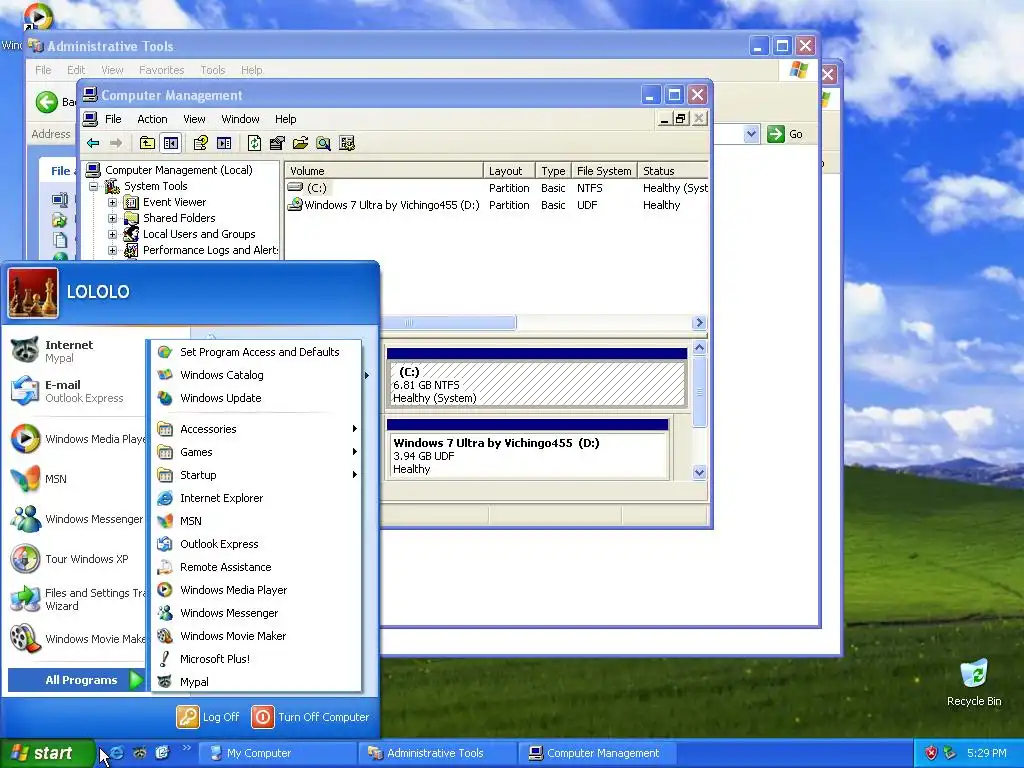Viewport: 1024px width, 768px height.
Task: Open Favorites menu in Administrative Tools window
Action: (x=161, y=70)
